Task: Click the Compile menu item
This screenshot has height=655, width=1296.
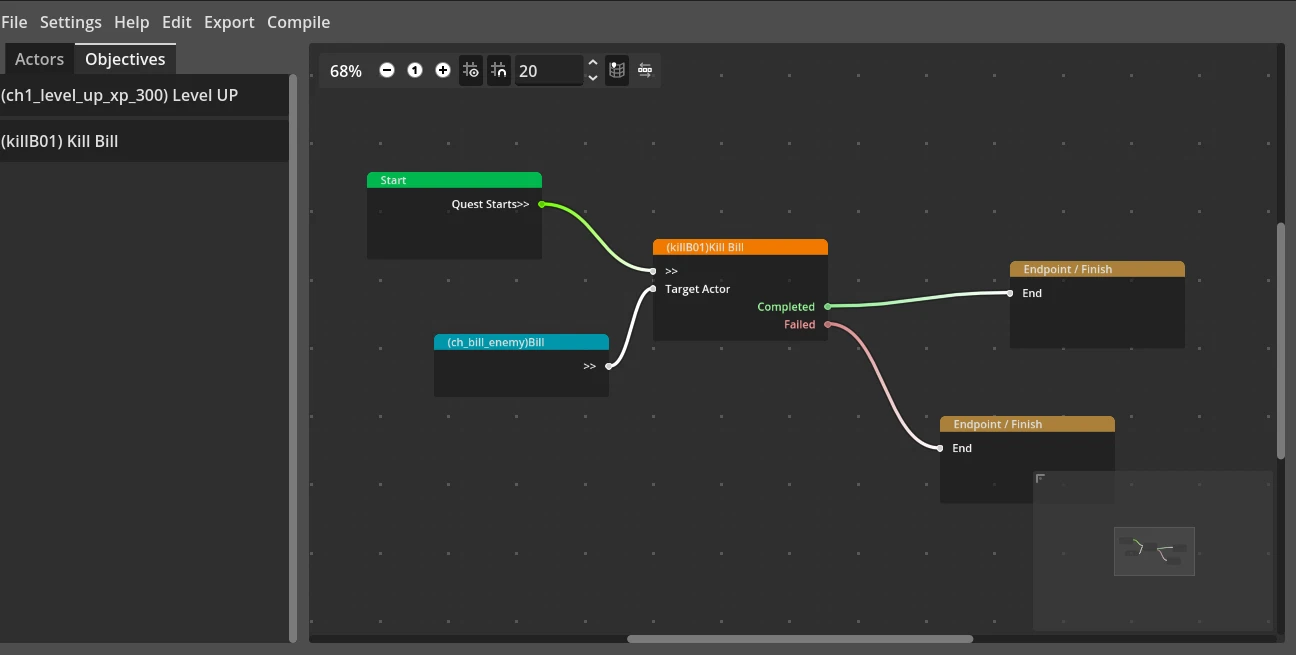Action: tap(298, 21)
